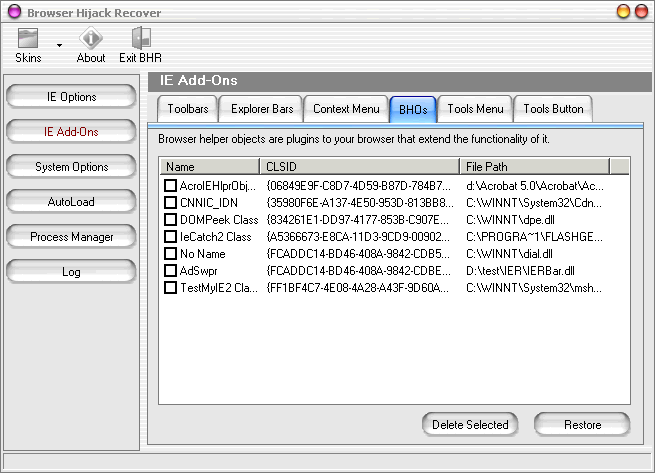Click file path D:\test\IER\IERBar.dll
Viewport: 655px width, 473px height.
click(x=520, y=271)
